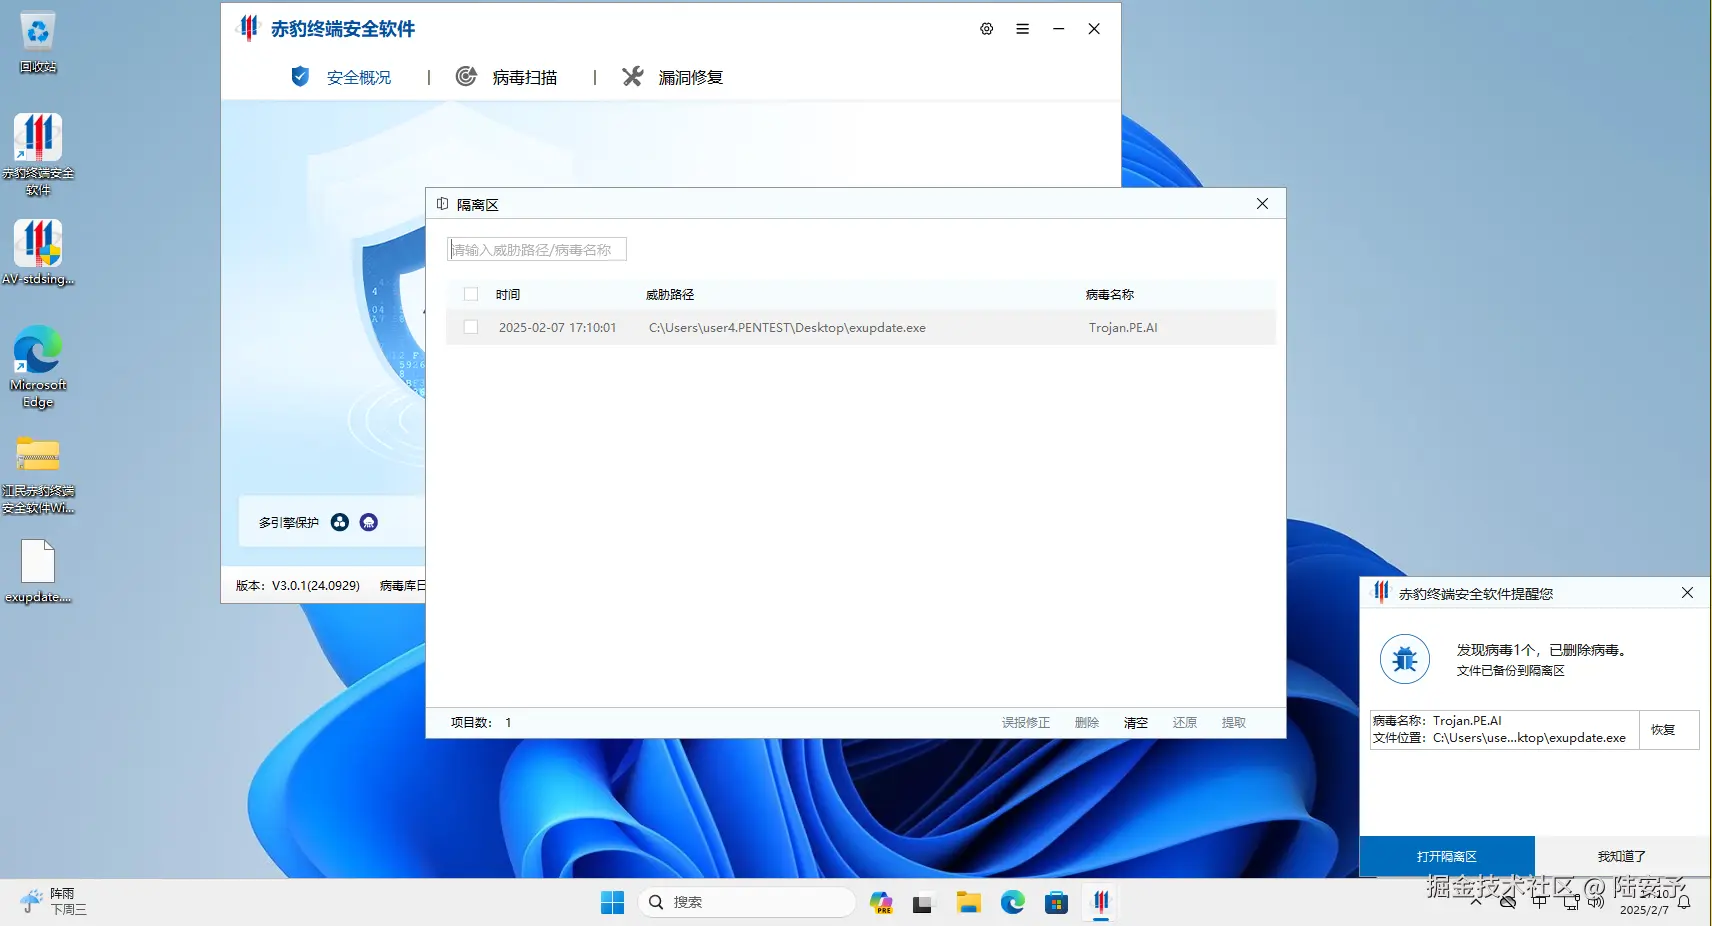The height and width of the screenshot is (926, 1712).
Task: Open Task View on the taskbar
Action: [x=923, y=902]
